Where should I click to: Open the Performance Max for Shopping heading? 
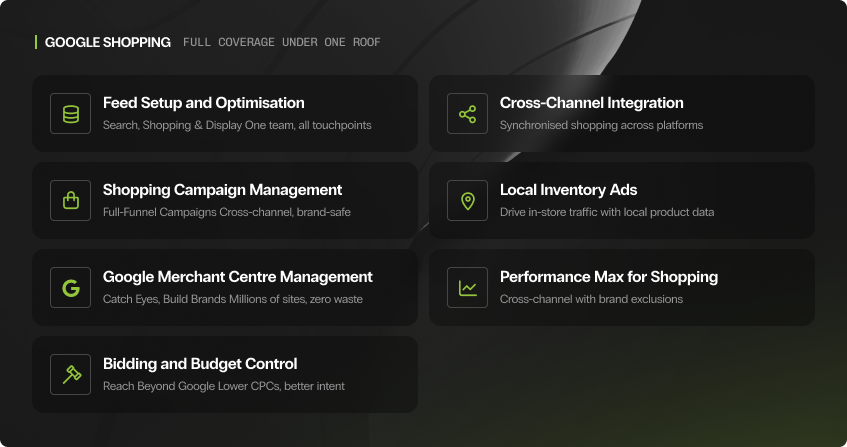[x=609, y=277]
